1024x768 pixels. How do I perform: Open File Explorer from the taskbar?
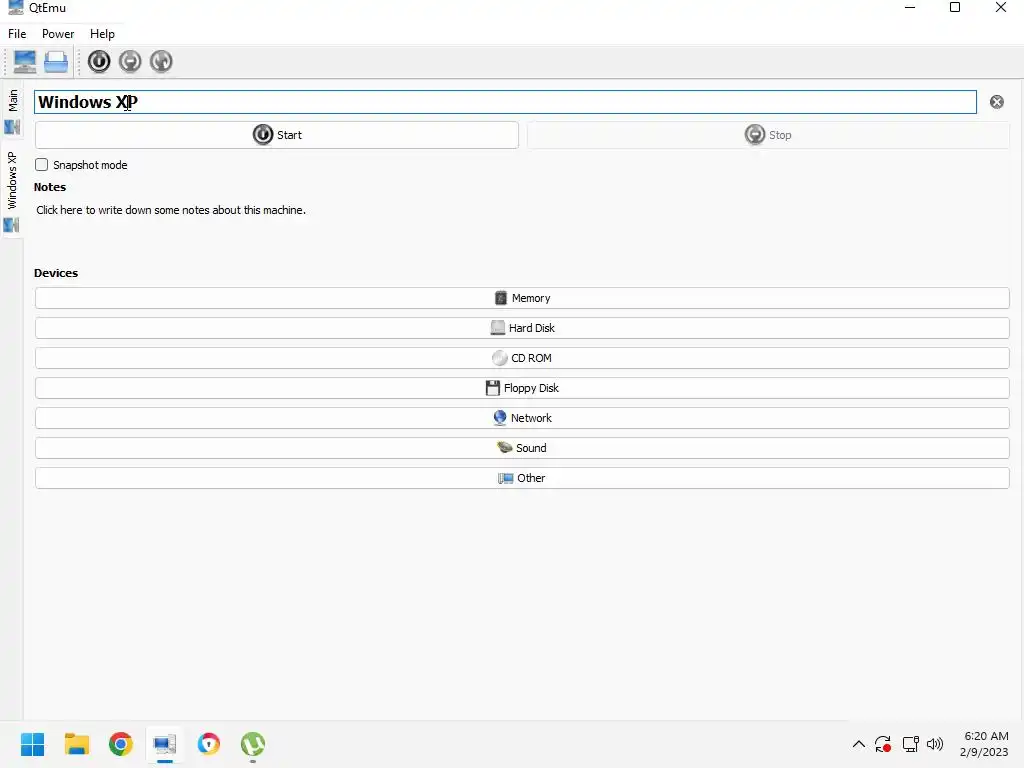[76, 744]
